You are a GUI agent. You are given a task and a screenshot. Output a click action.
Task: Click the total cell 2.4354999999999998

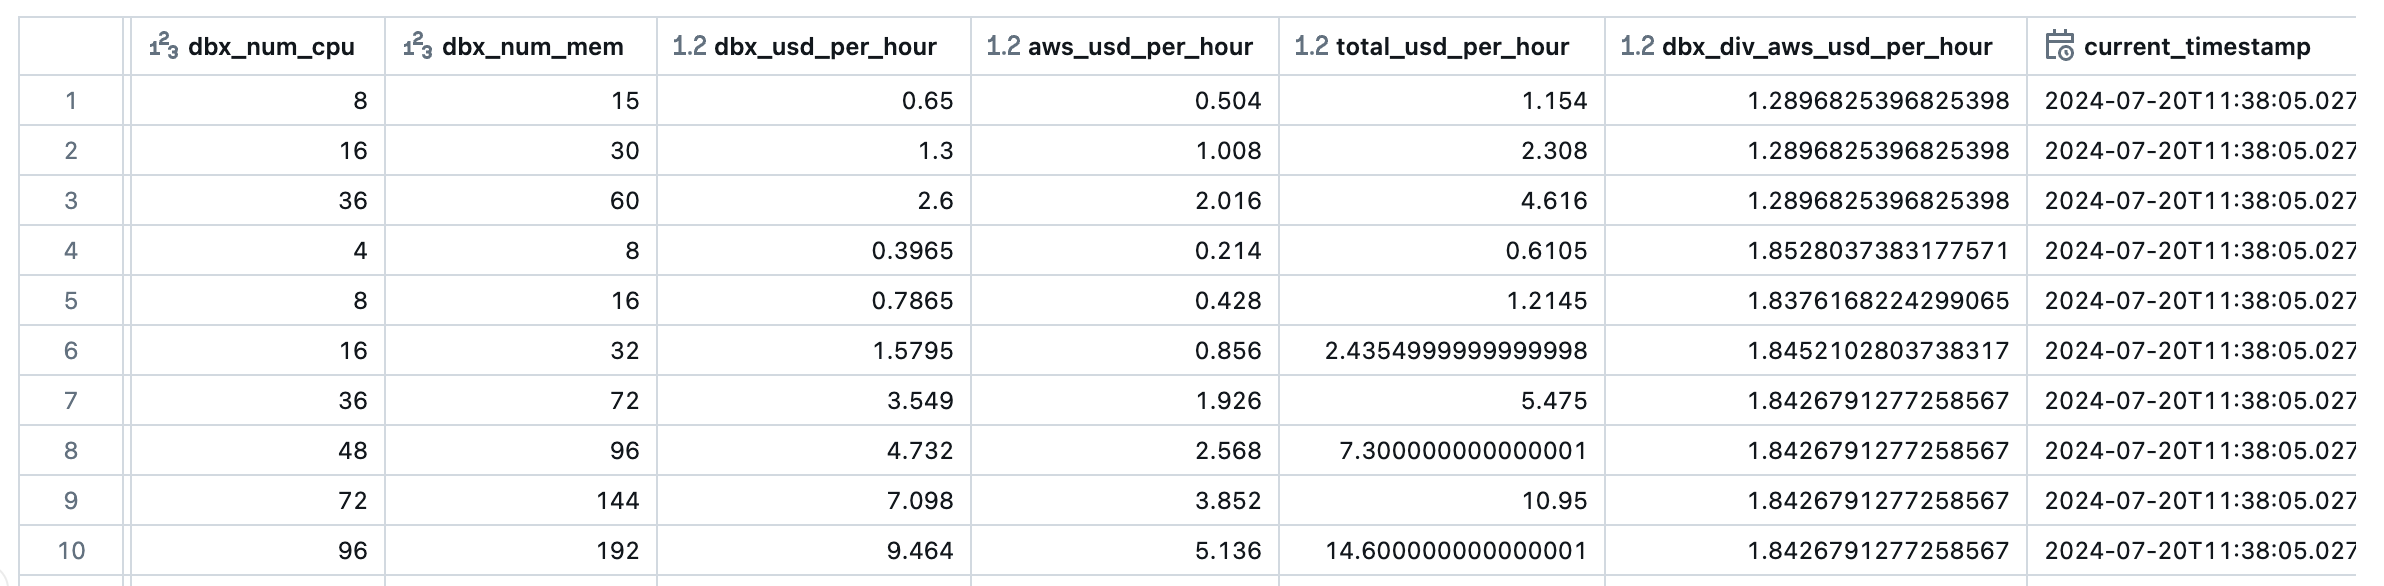click(x=1442, y=350)
